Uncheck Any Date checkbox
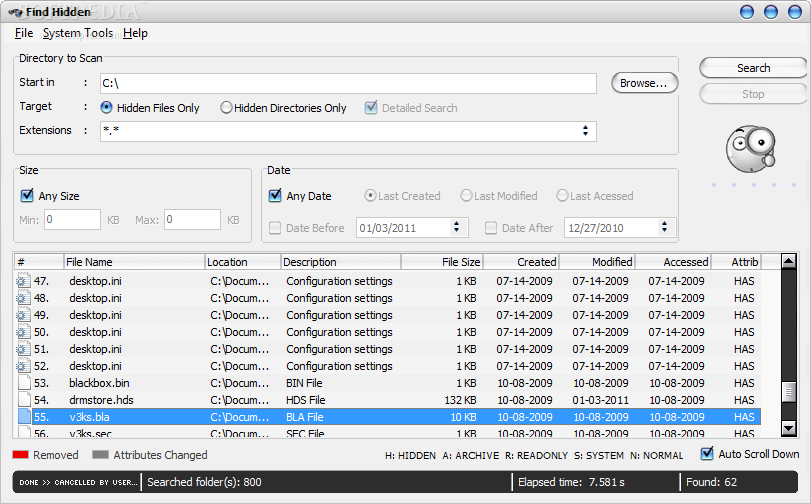This screenshot has height=504, width=811. pyautogui.click(x=275, y=196)
